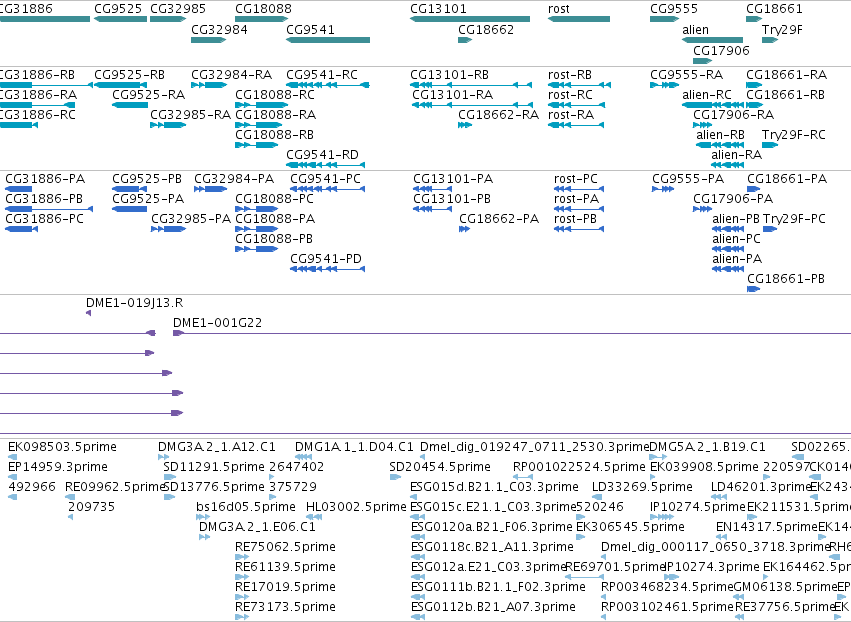
Task: Click the DME1-001G22 BAC label
Action: (x=218, y=323)
